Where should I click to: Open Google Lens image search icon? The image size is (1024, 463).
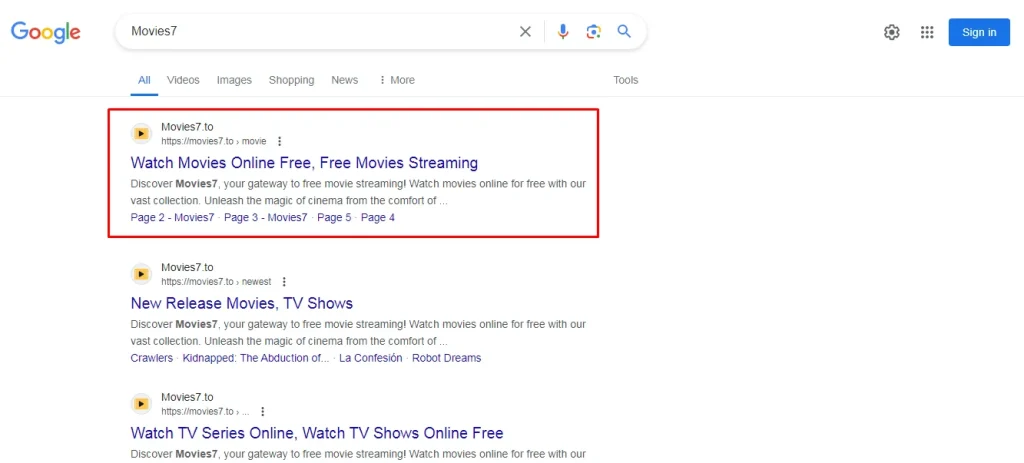pyautogui.click(x=594, y=31)
